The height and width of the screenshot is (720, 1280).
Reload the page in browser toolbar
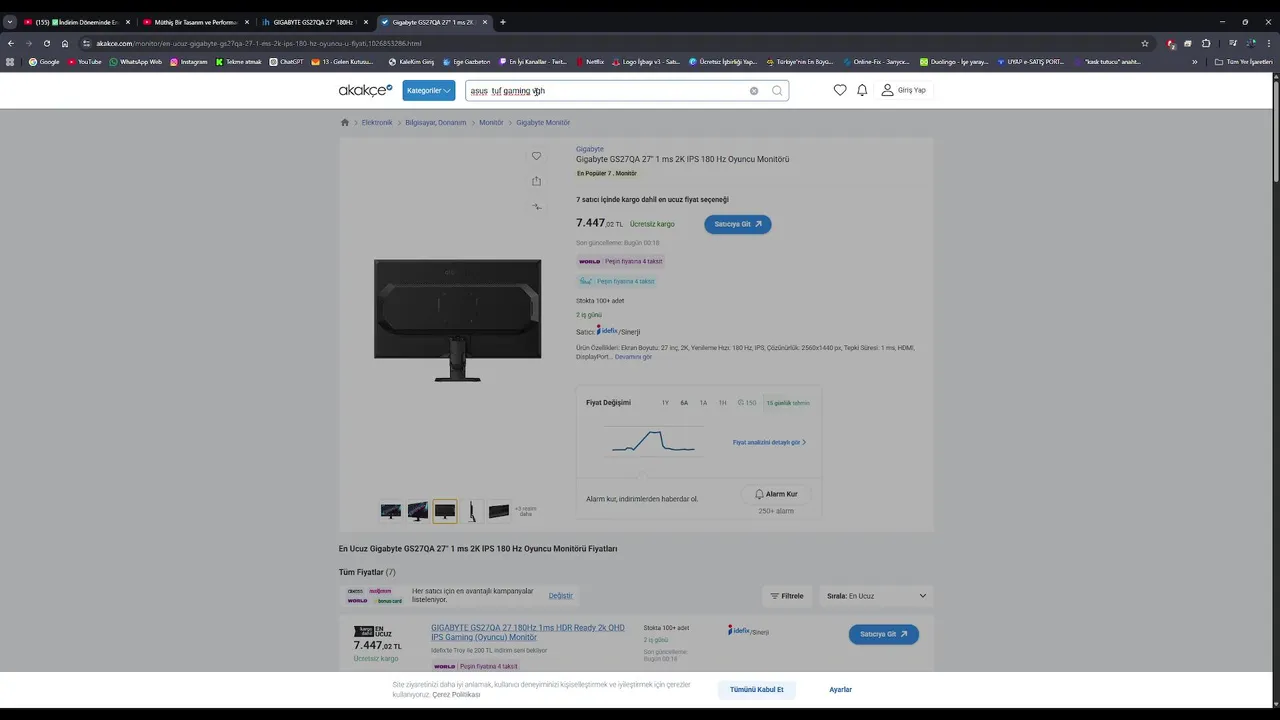coord(46,43)
